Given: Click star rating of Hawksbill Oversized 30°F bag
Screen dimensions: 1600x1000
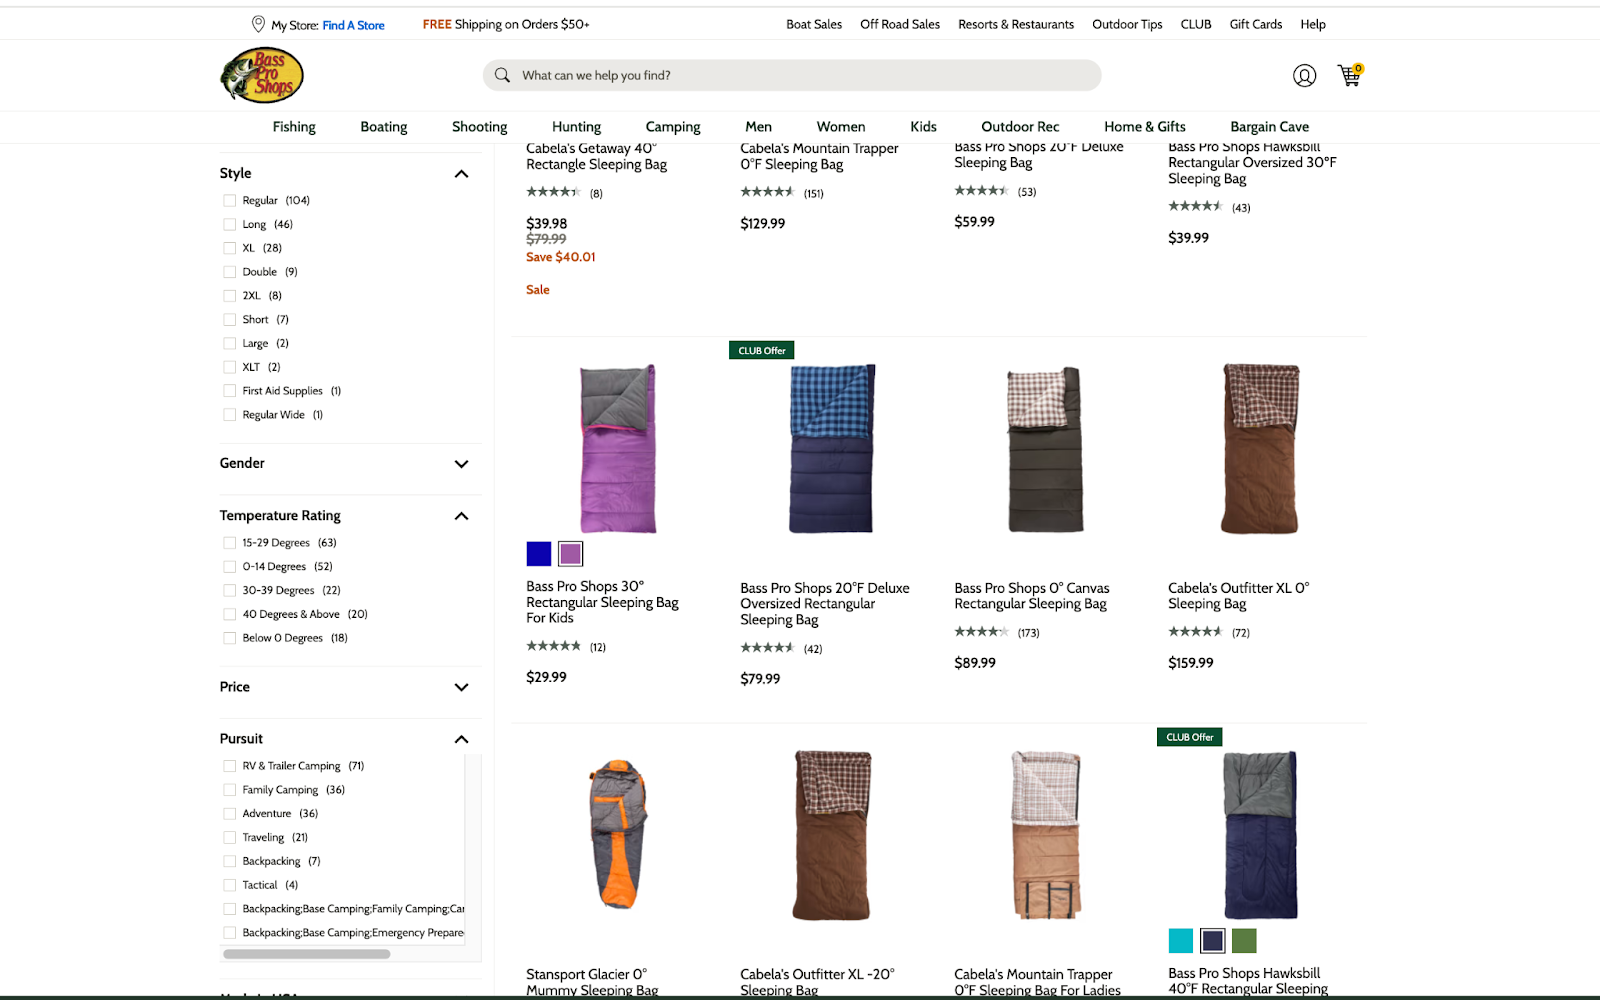Looking at the screenshot, I should pos(1195,206).
